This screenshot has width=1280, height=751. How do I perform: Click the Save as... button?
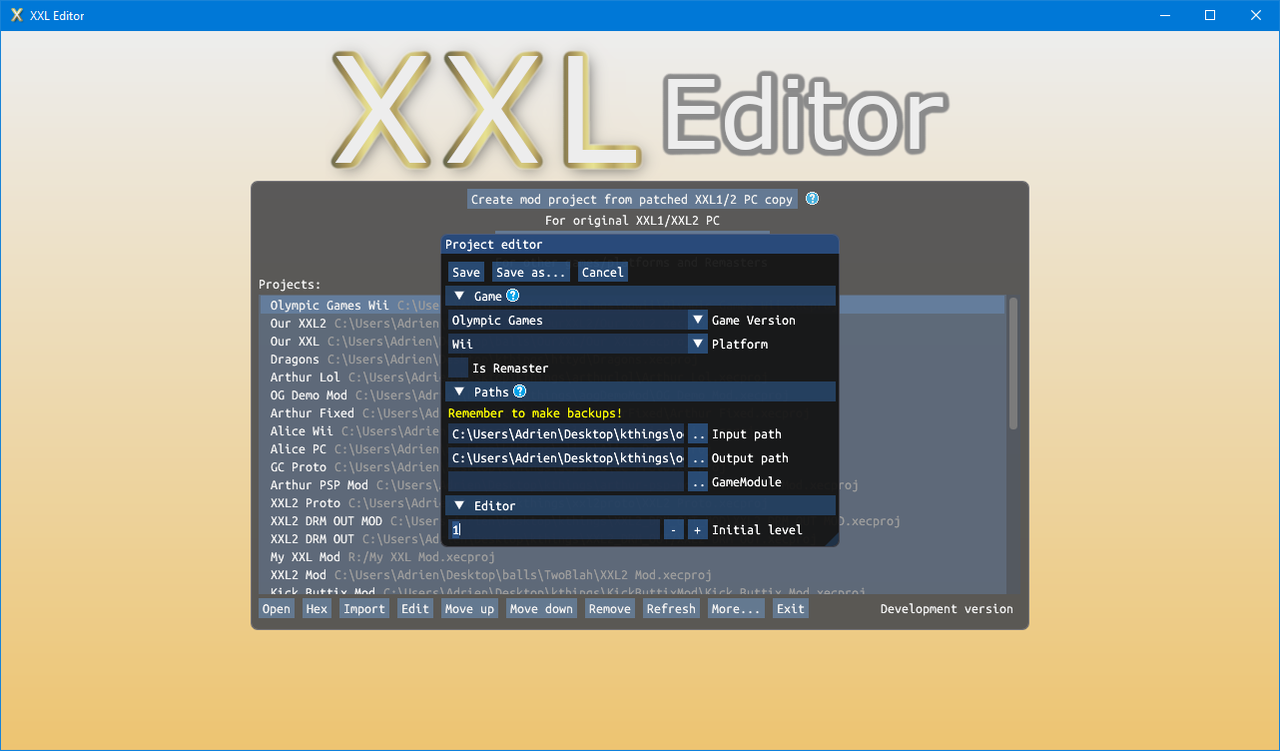(531, 272)
